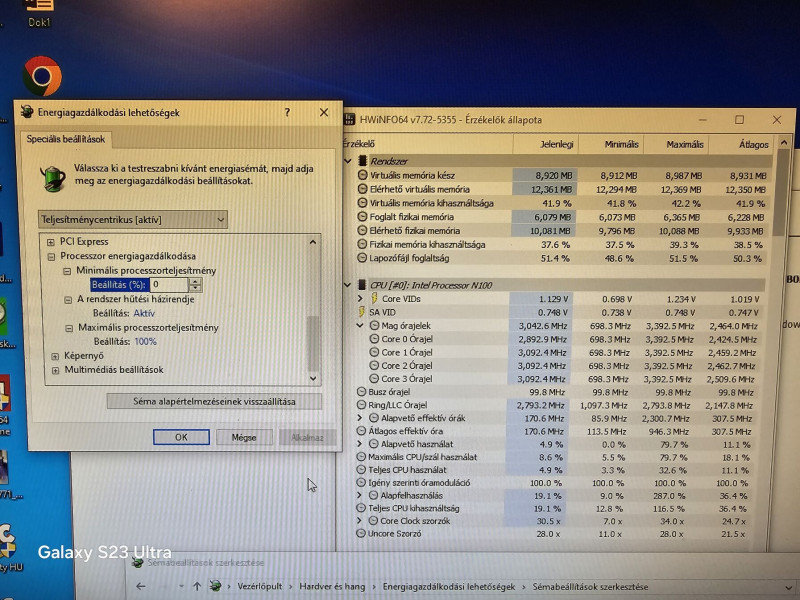Click Energiagazdálkodási lehetőségek breadcrumb

coord(448,587)
